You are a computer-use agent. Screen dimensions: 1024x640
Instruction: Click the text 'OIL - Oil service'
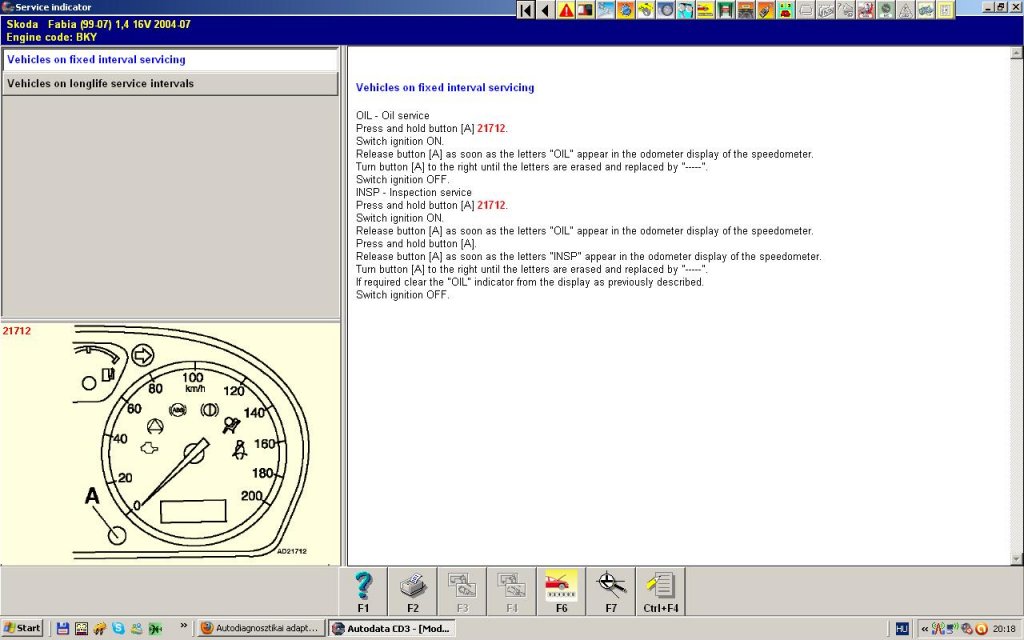click(x=392, y=116)
